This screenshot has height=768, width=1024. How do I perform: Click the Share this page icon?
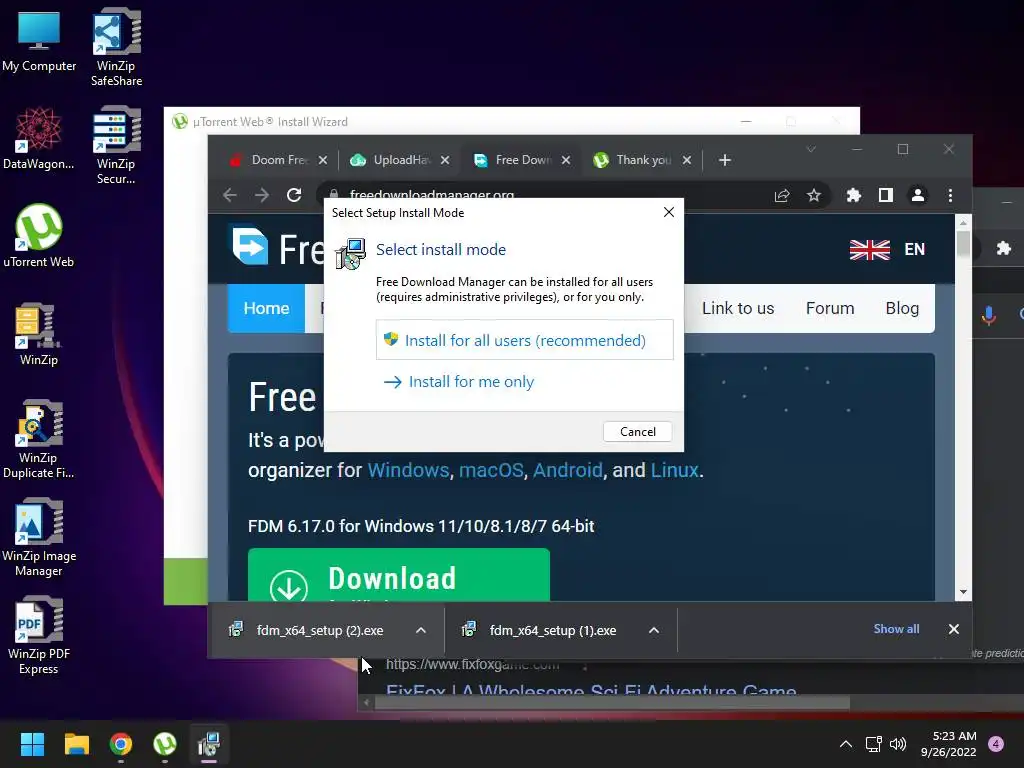pos(782,195)
